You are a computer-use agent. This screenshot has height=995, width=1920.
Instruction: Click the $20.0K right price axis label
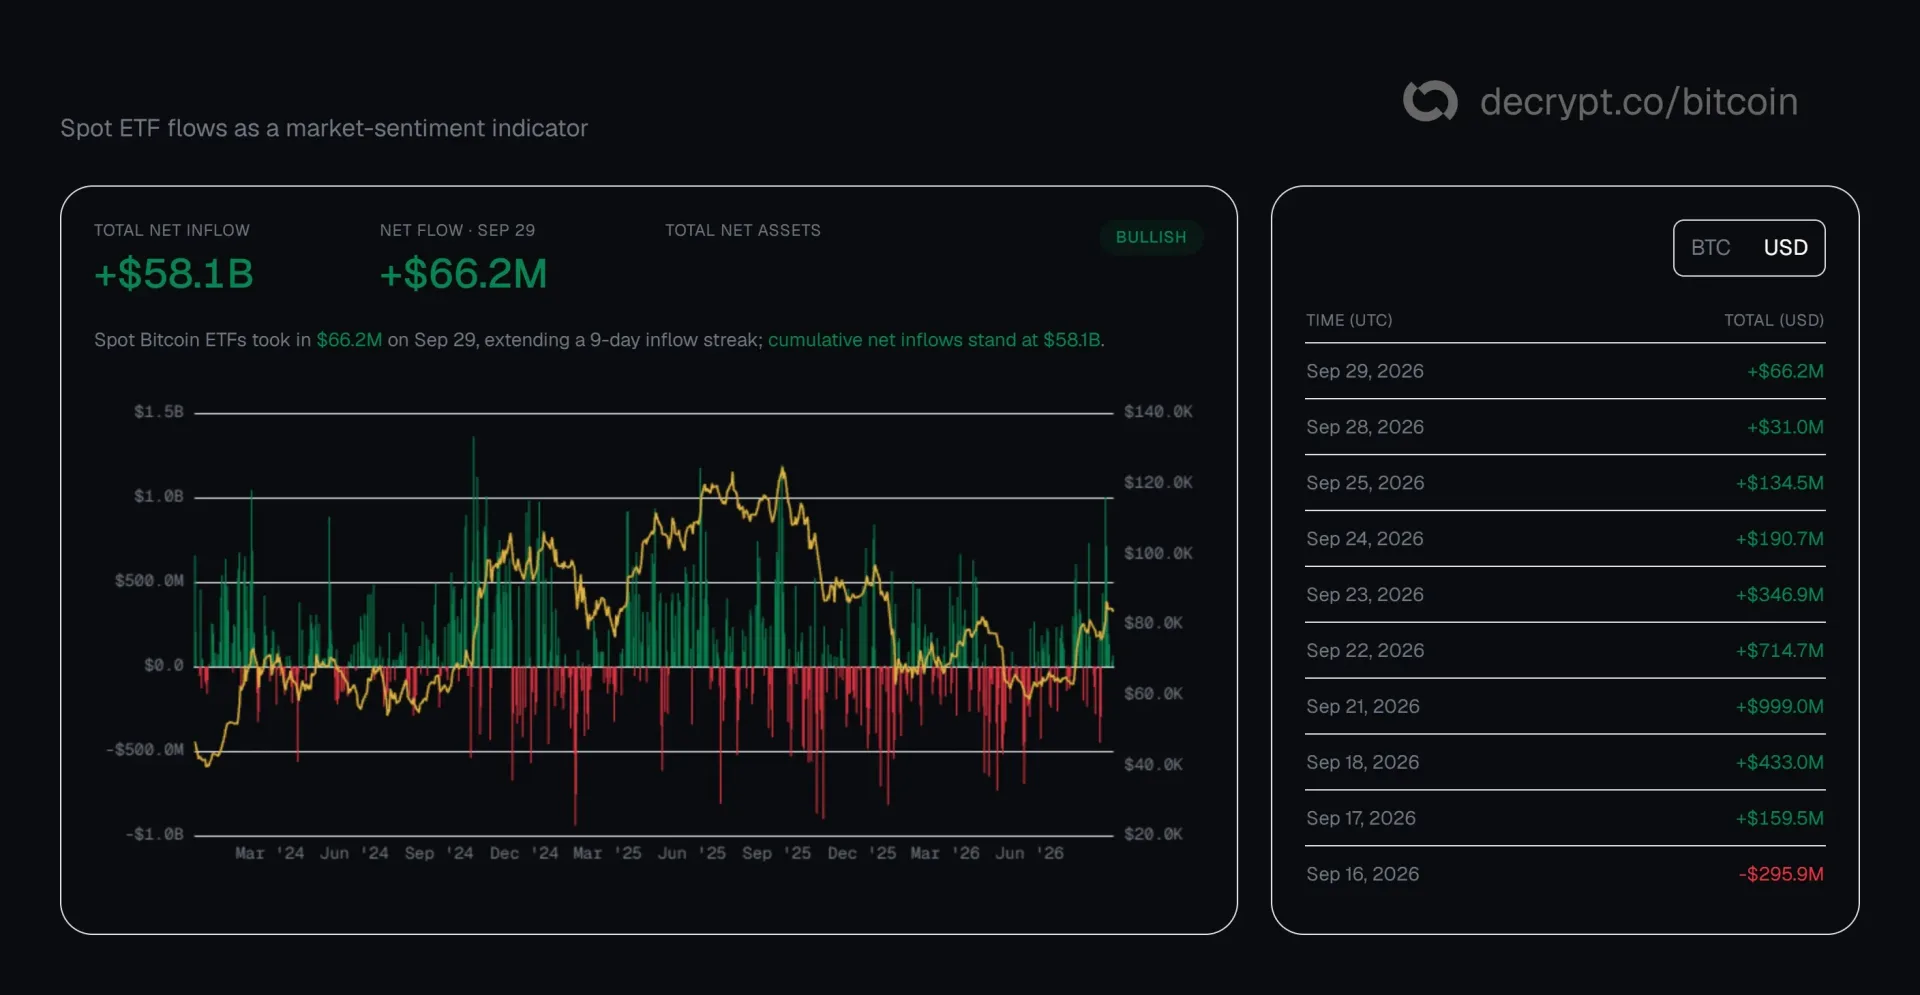coord(1153,834)
